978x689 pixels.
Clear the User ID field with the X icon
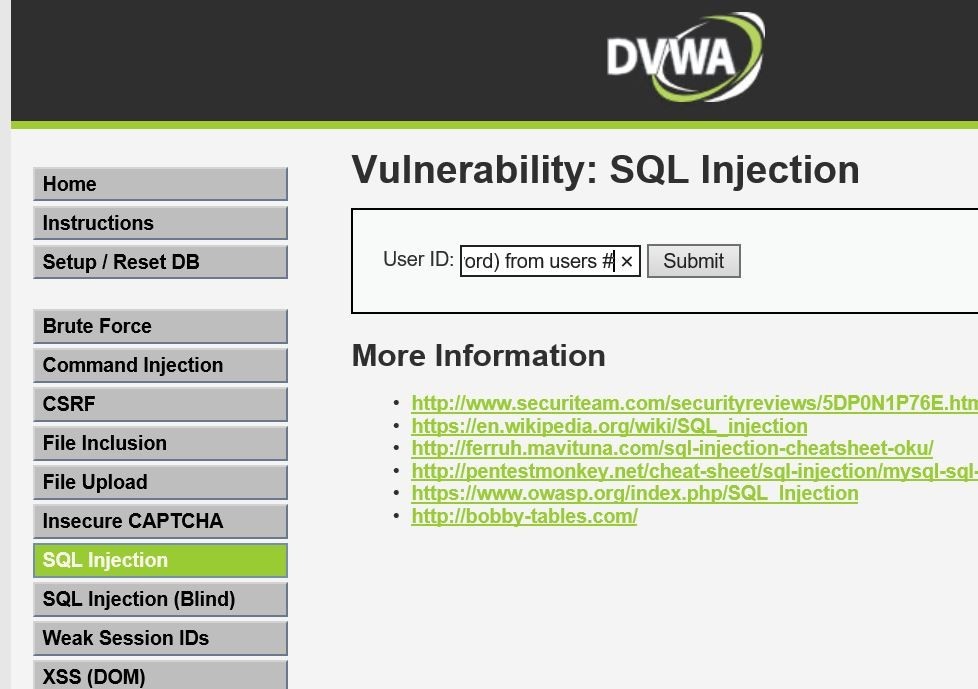click(627, 262)
